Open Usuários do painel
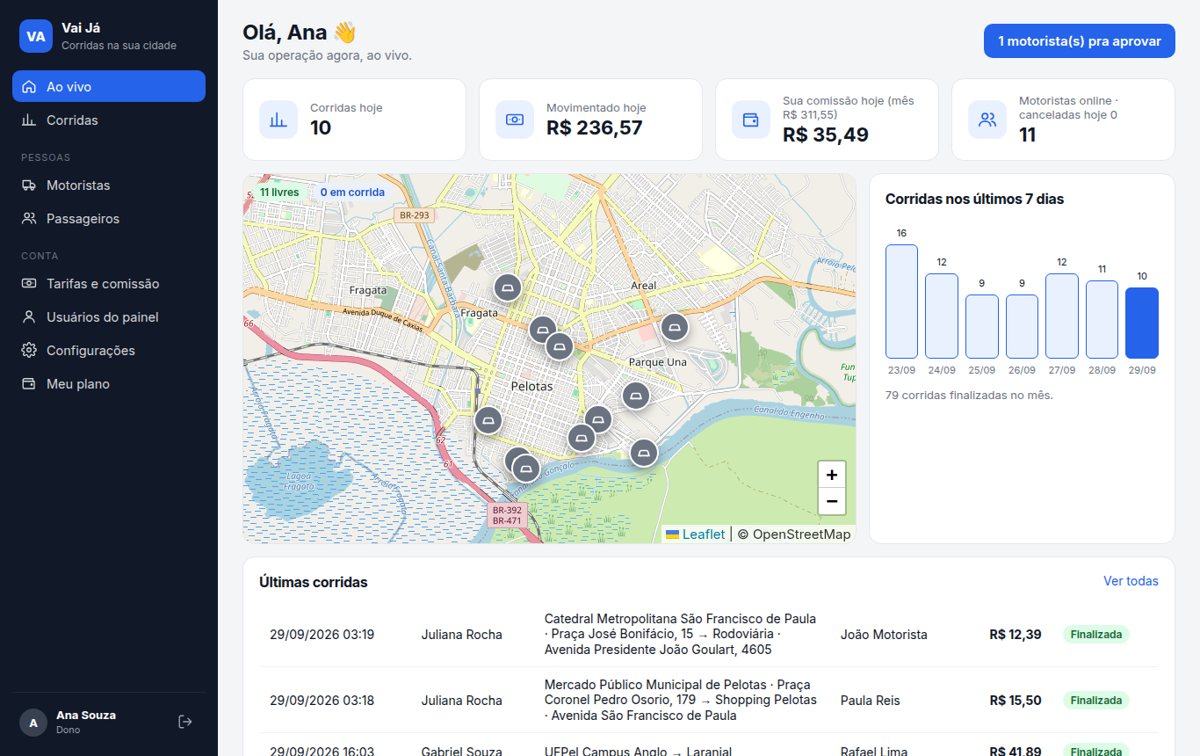This screenshot has width=1200, height=756. click(x=109, y=317)
